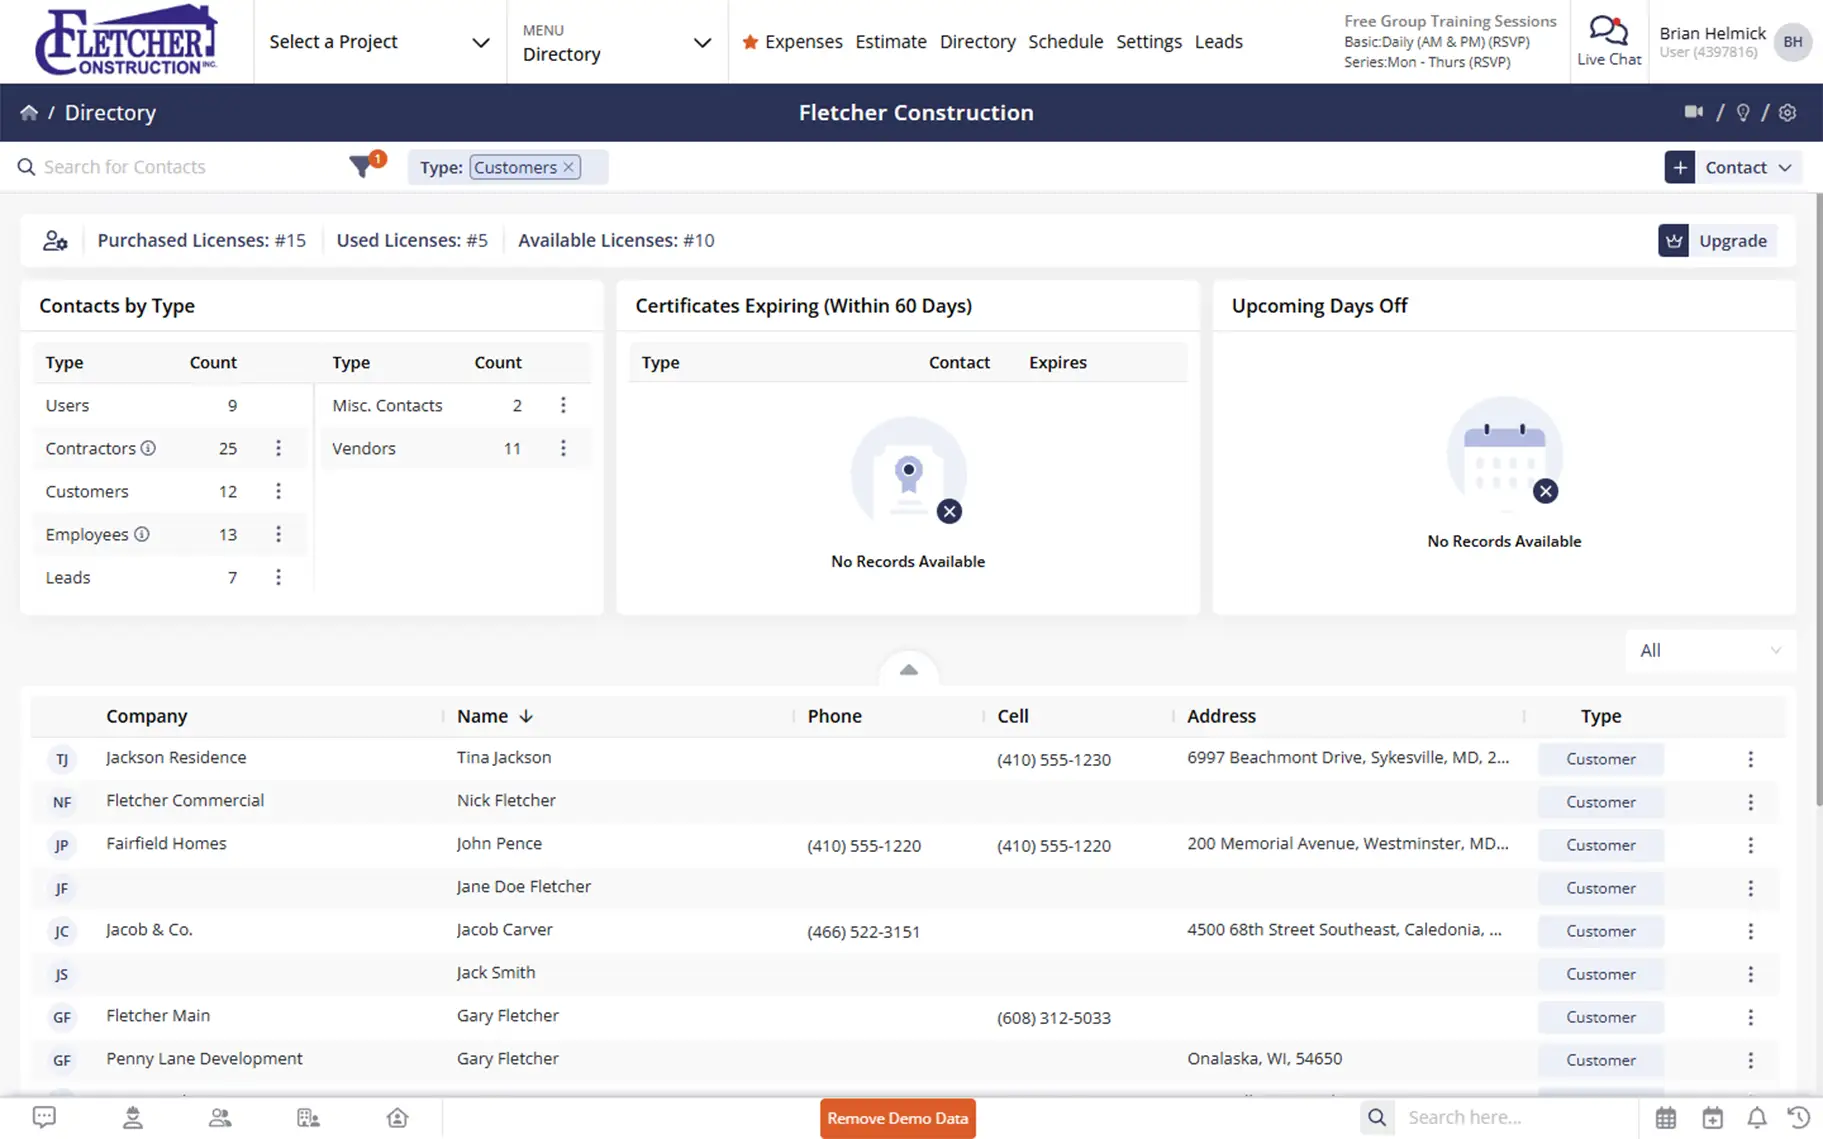
Task: Open Employees row three-dot menu
Action: (278, 534)
